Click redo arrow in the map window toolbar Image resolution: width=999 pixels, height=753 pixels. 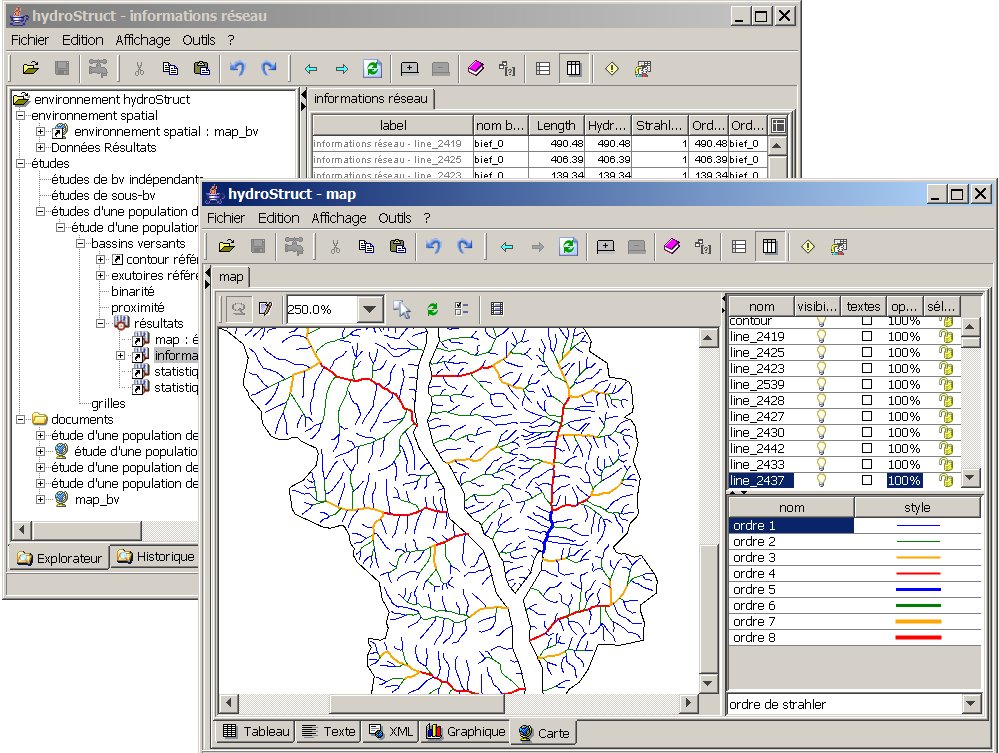pyautogui.click(x=466, y=247)
